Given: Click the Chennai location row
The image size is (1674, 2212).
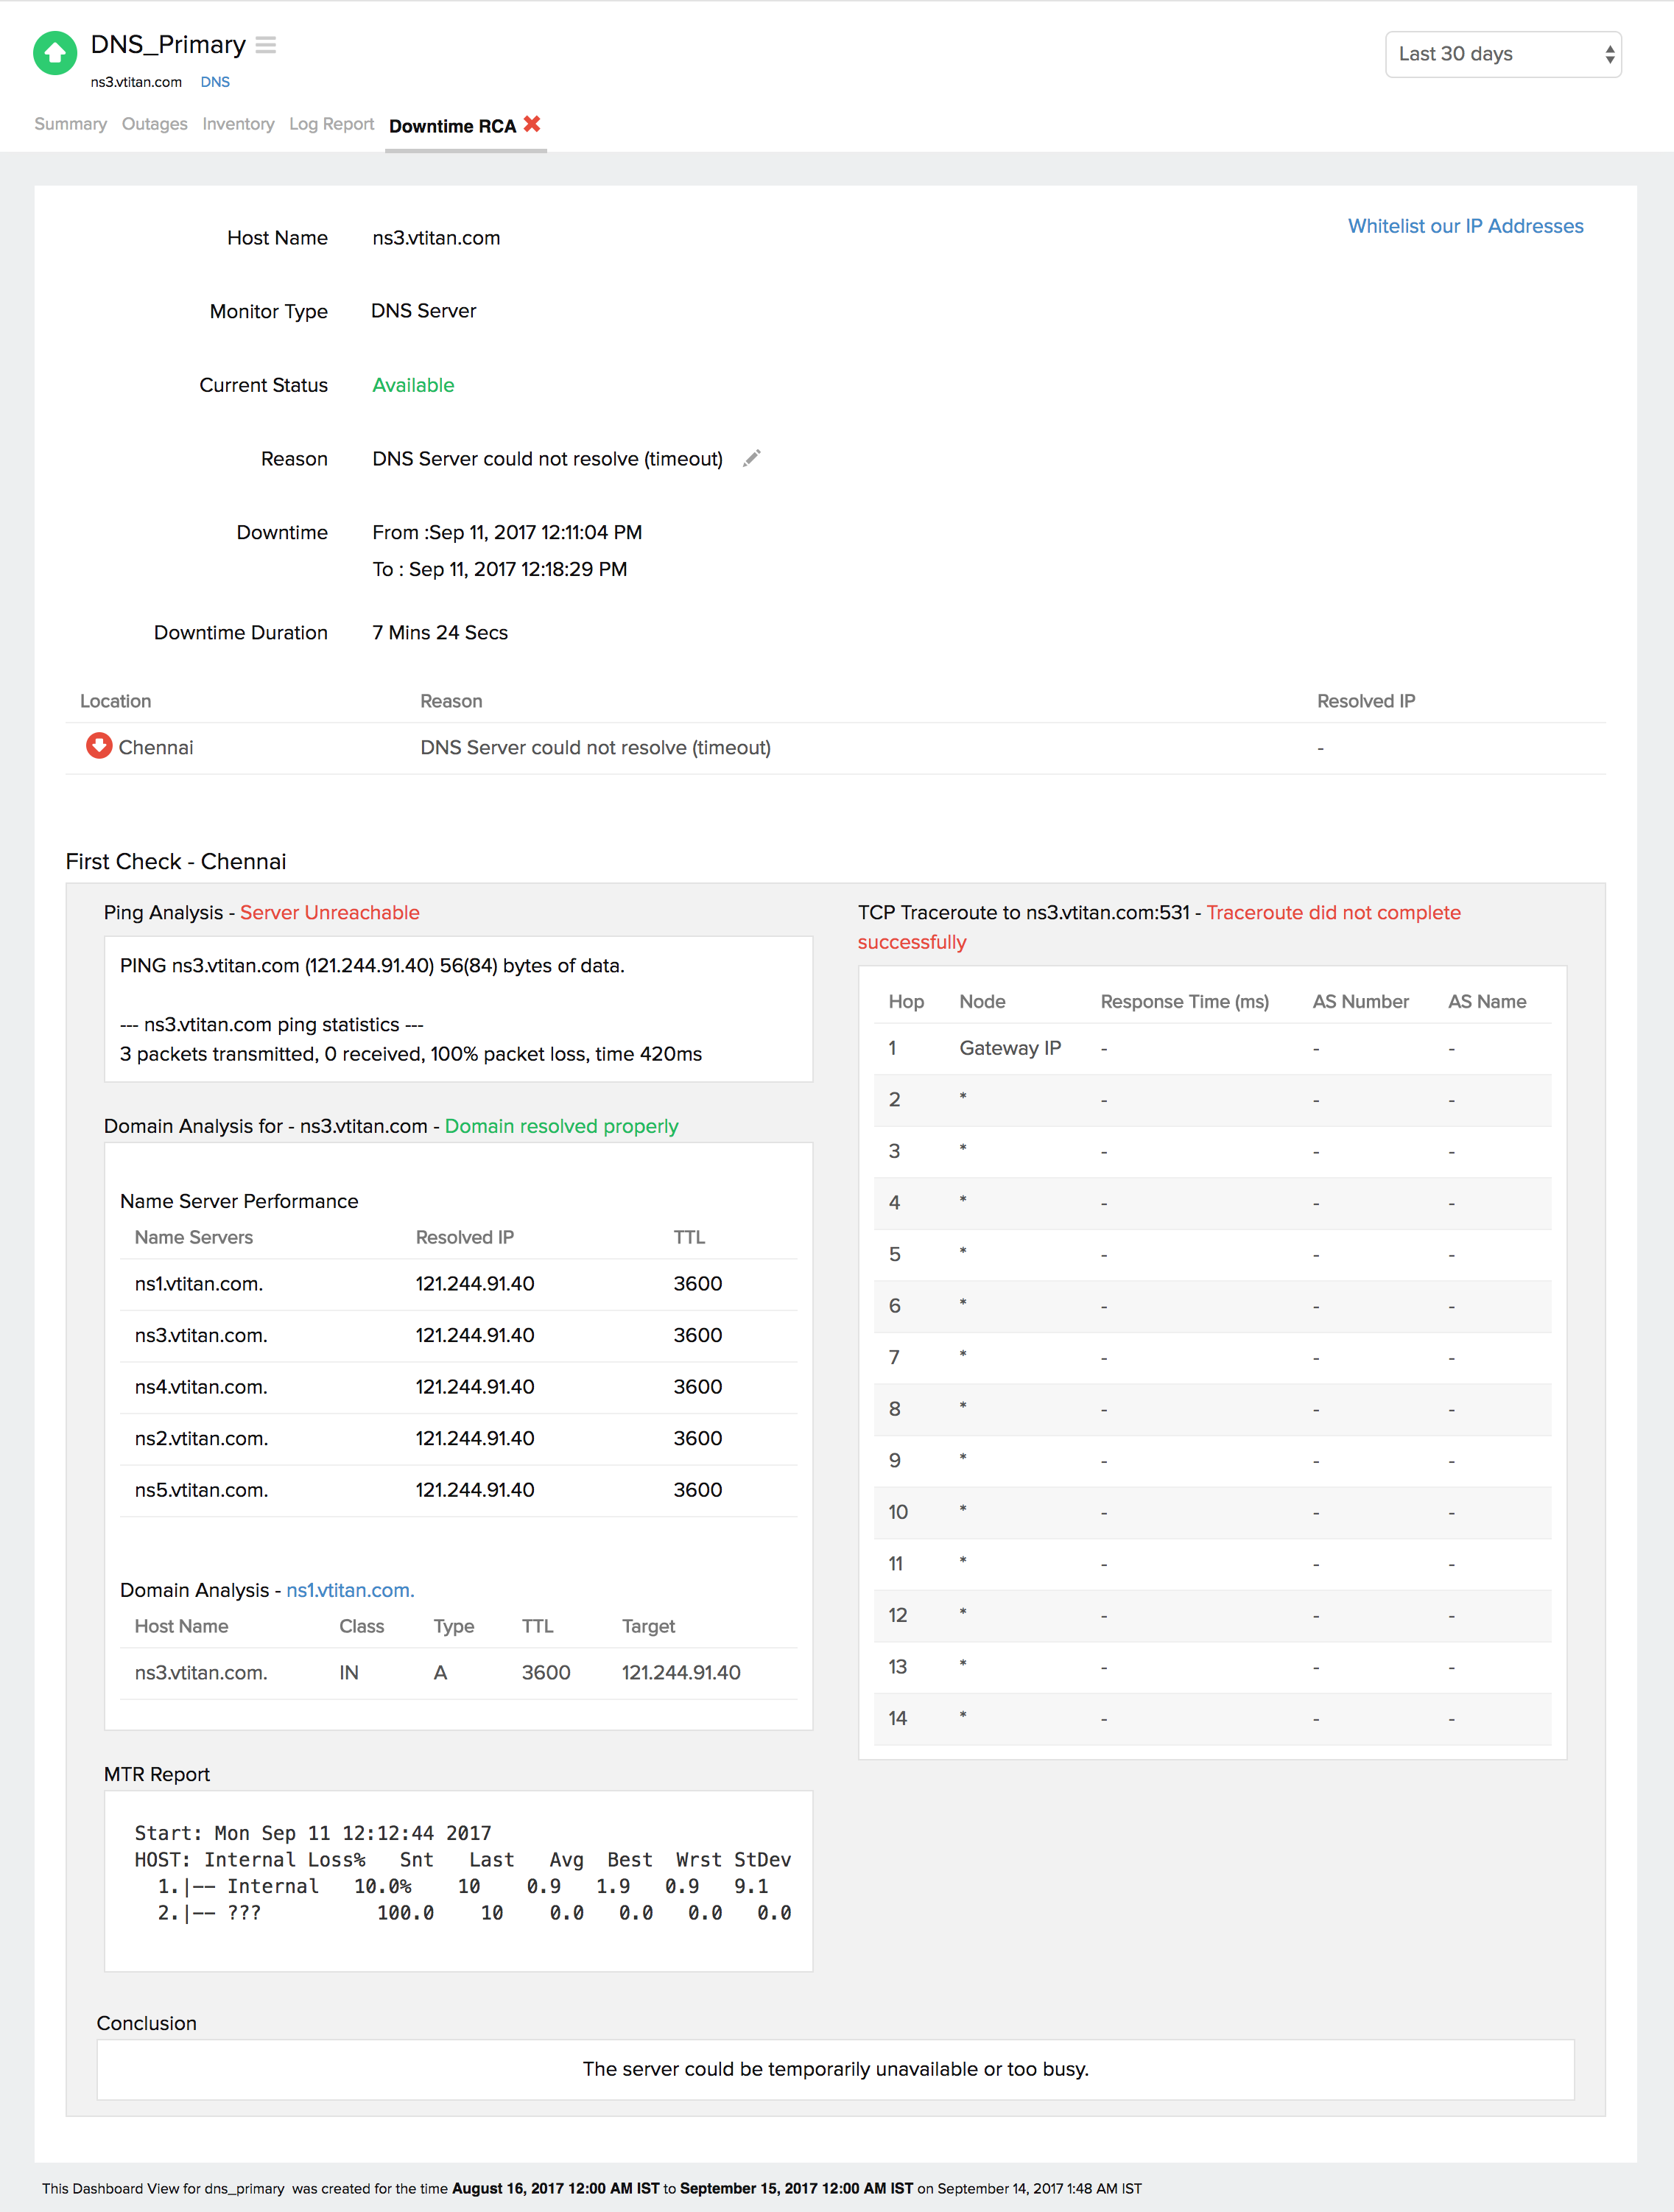Looking at the screenshot, I should 156,748.
